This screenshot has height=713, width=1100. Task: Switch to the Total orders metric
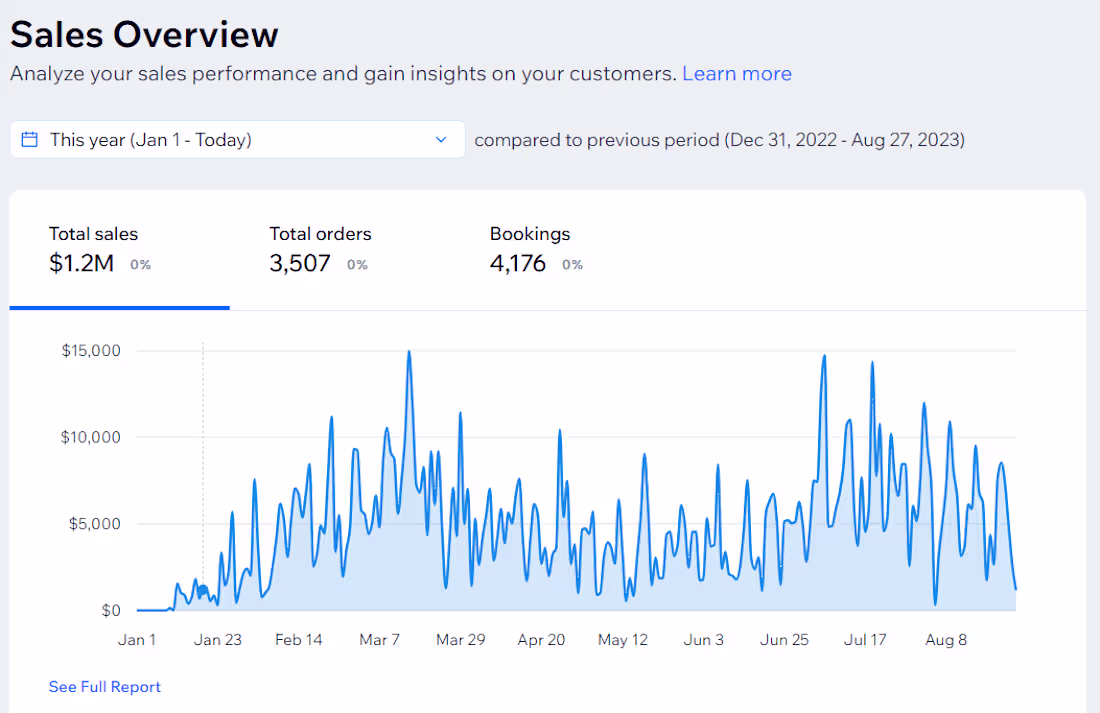[x=320, y=248]
